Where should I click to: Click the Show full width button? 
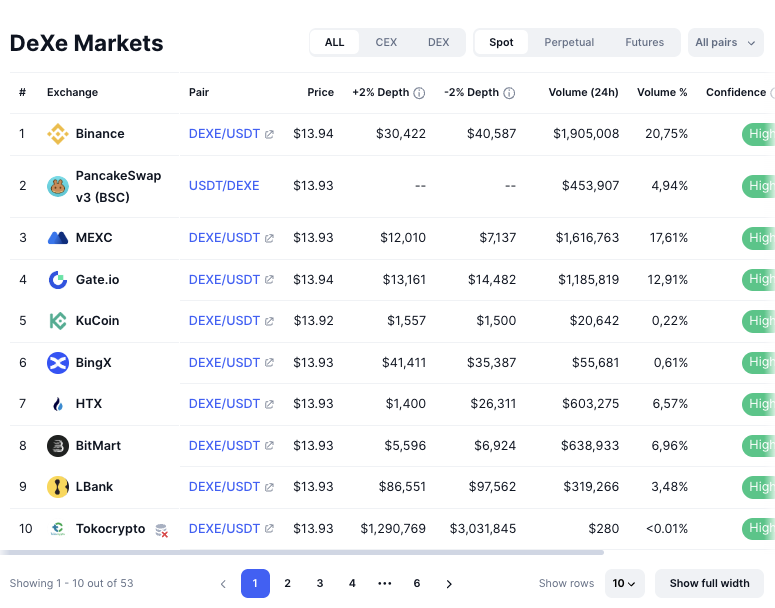tap(709, 584)
